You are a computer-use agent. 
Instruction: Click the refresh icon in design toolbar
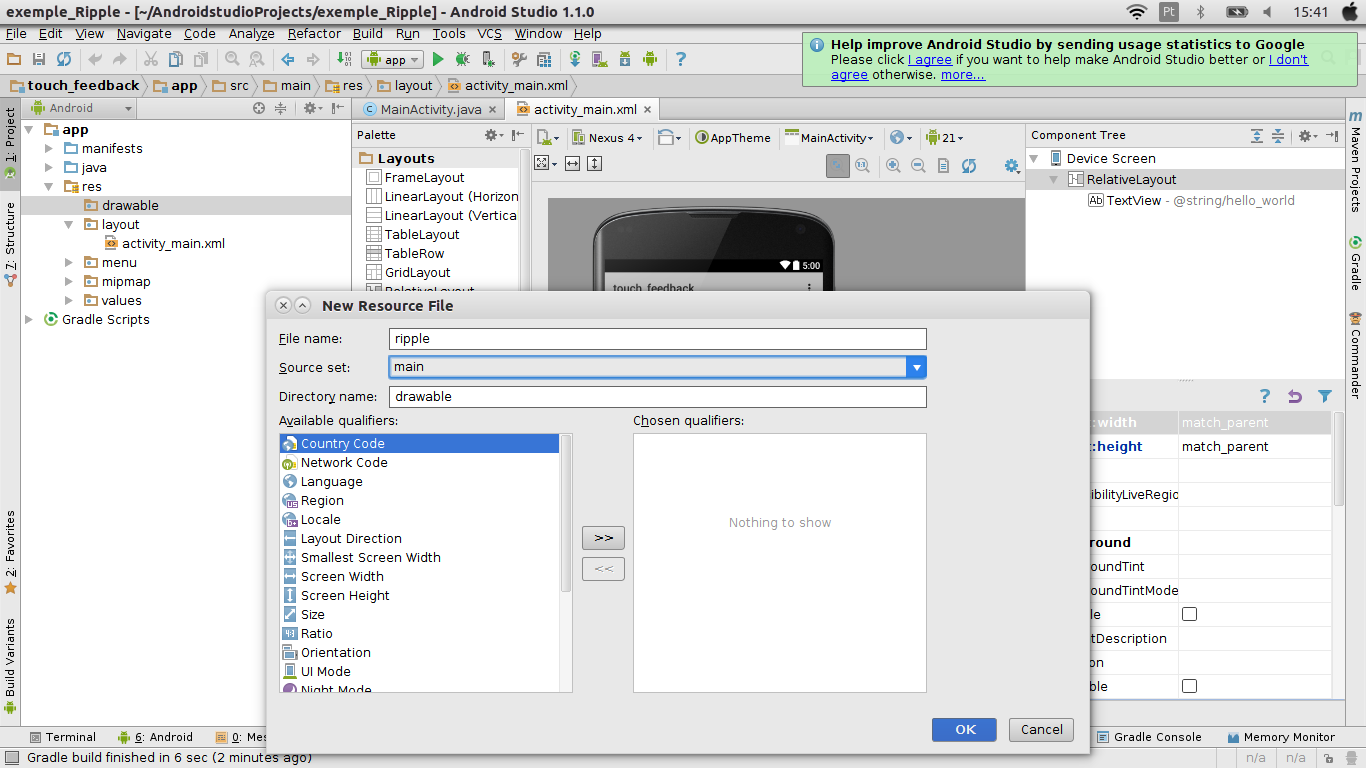click(x=969, y=166)
